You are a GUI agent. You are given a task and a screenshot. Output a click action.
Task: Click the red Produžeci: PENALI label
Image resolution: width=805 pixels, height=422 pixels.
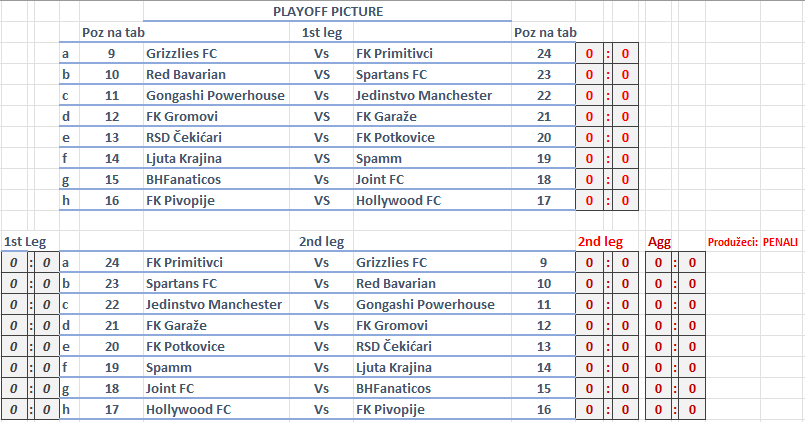753,242
